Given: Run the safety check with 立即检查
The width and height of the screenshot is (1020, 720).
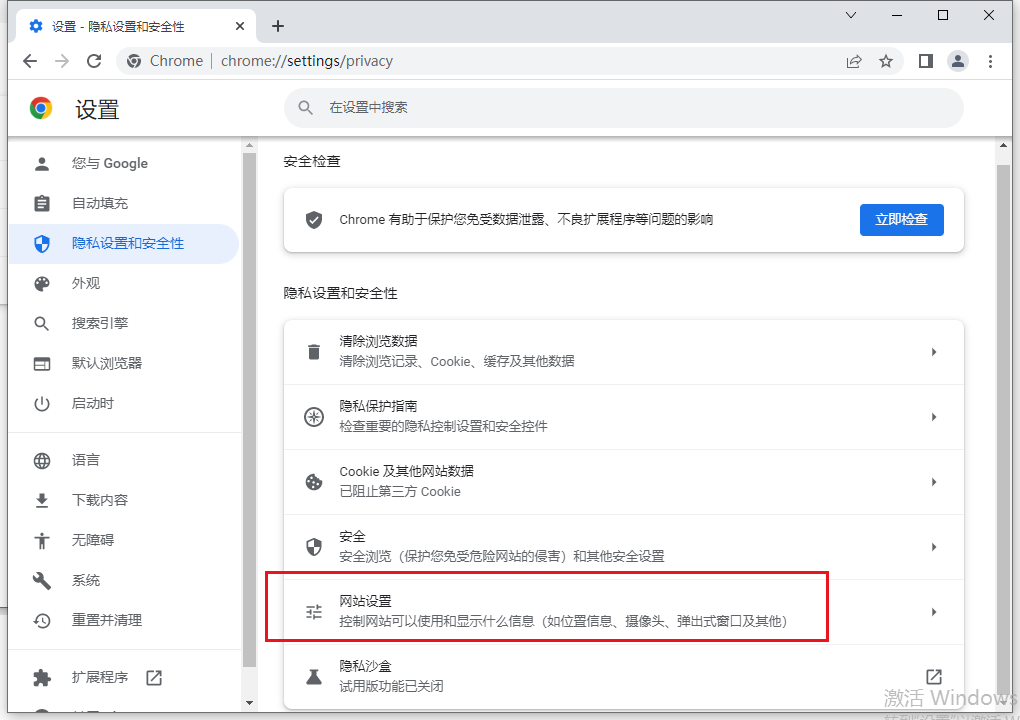Looking at the screenshot, I should click(x=901, y=220).
